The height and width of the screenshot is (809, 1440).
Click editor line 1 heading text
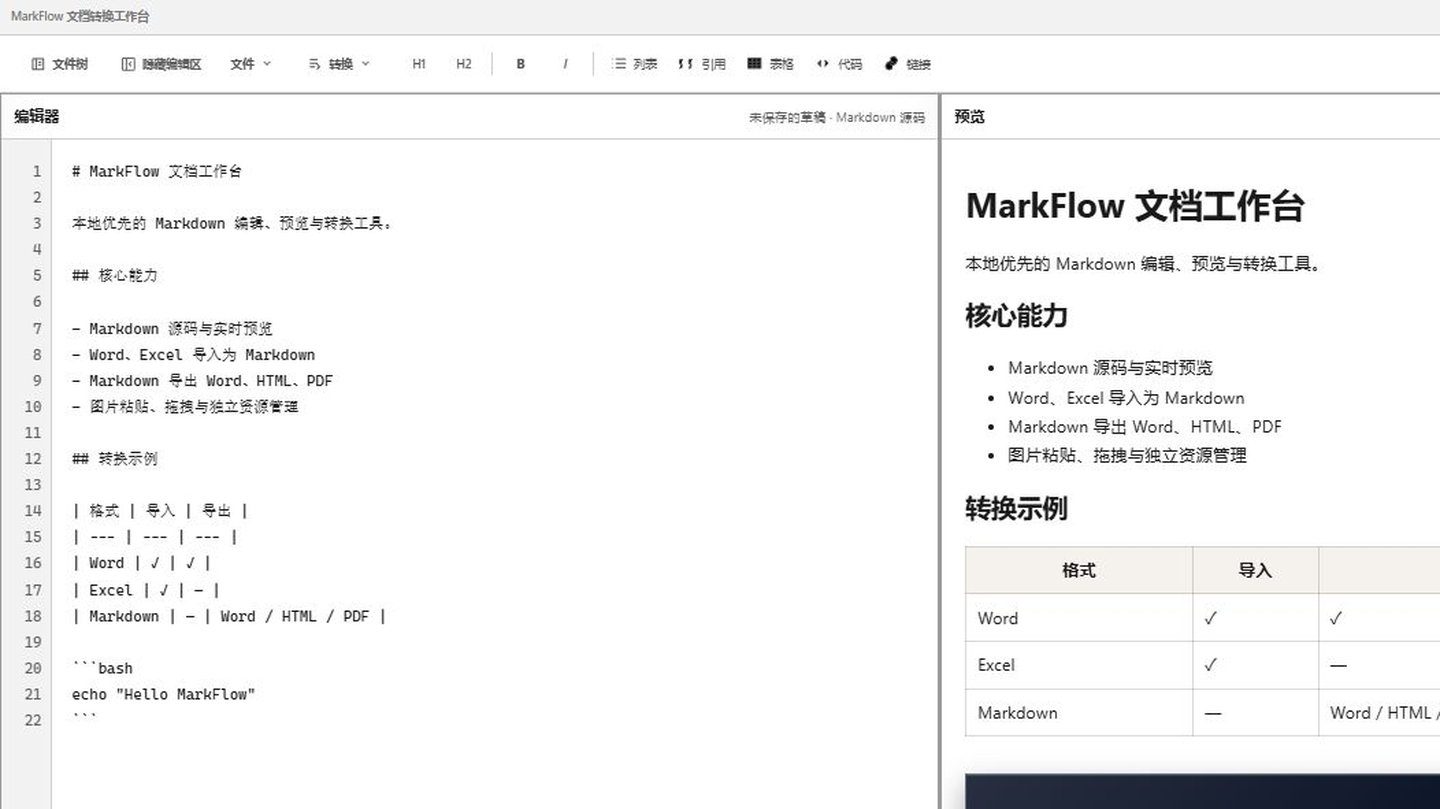pos(157,171)
